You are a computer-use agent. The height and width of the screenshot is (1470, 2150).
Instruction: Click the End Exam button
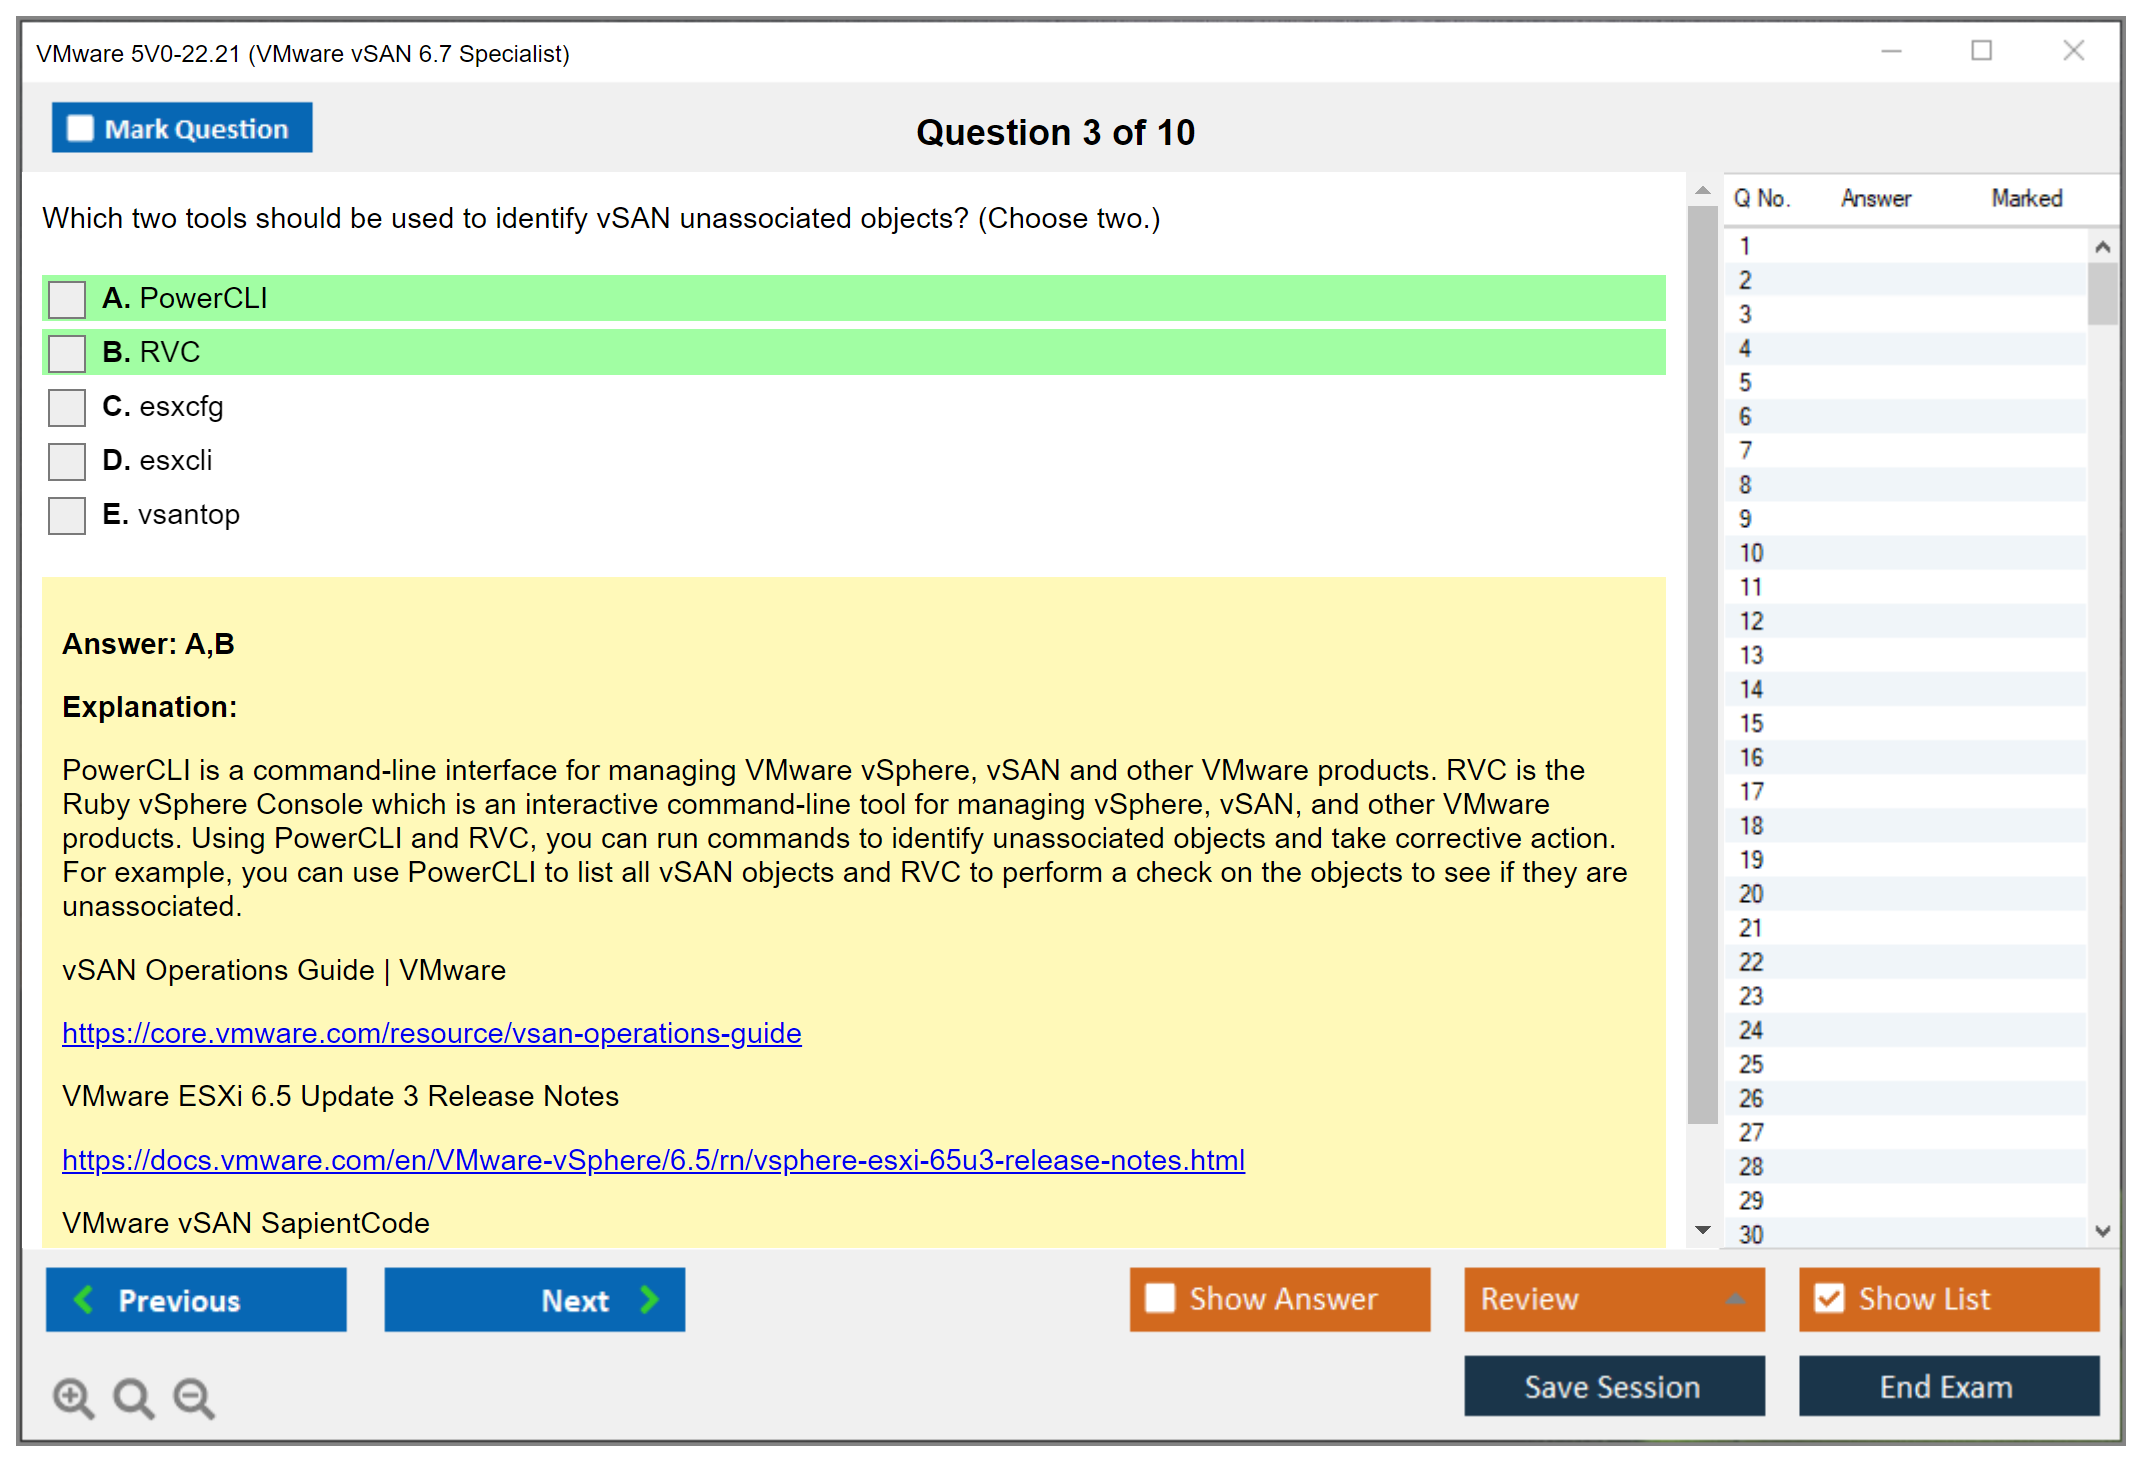(1947, 1386)
